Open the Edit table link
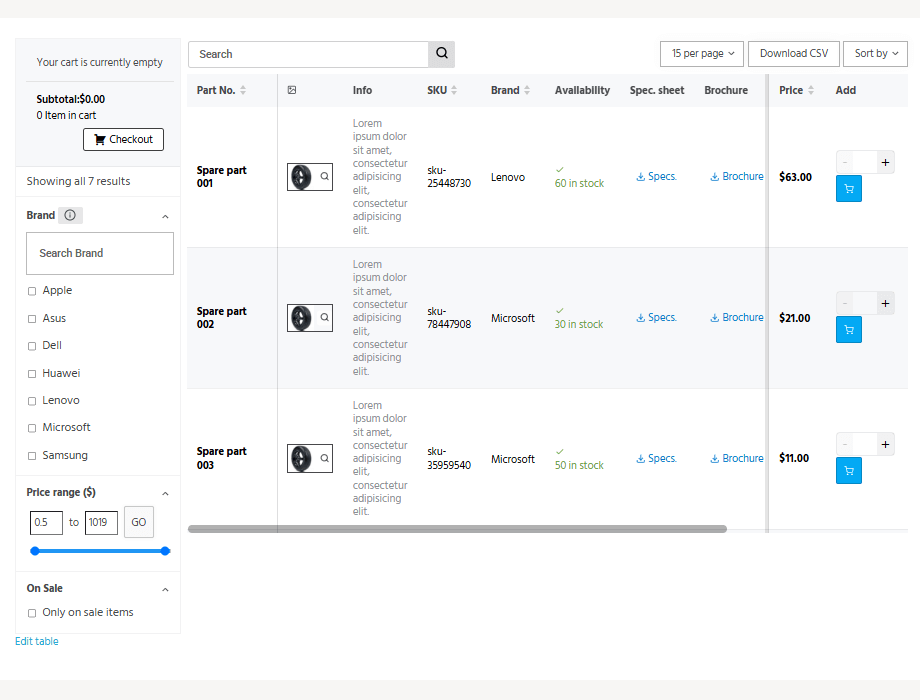920x700 pixels. [36, 641]
